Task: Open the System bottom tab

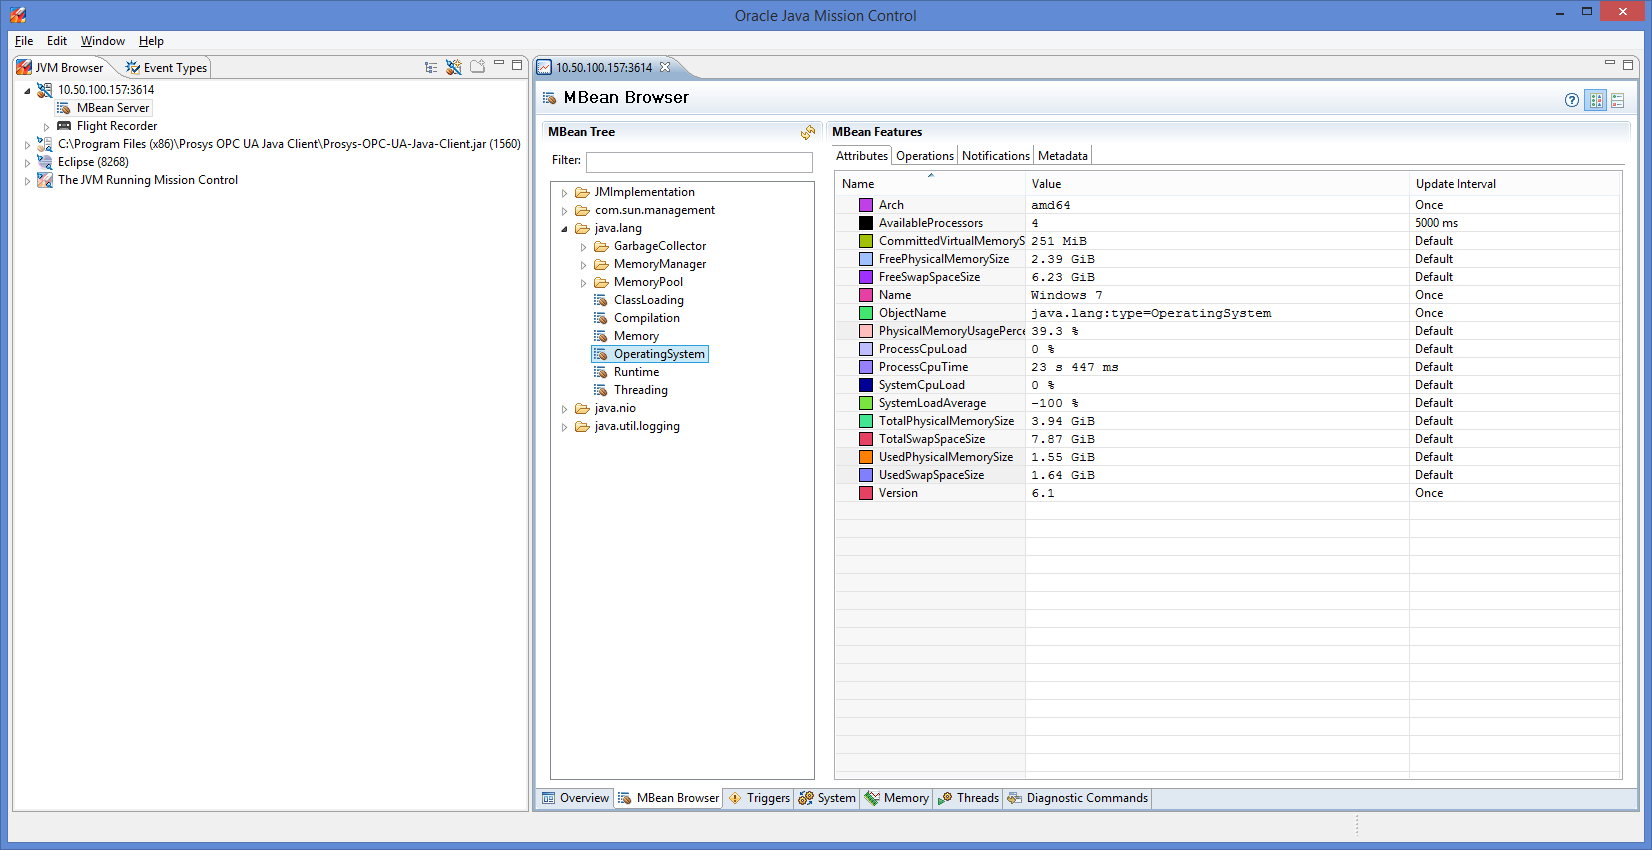Action: pyautogui.click(x=827, y=798)
